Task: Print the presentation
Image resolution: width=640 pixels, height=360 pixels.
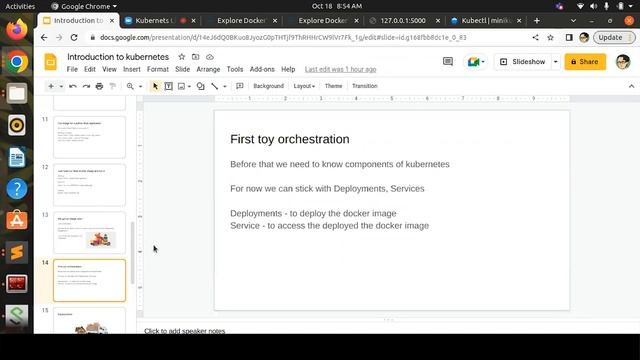Action: [99, 86]
